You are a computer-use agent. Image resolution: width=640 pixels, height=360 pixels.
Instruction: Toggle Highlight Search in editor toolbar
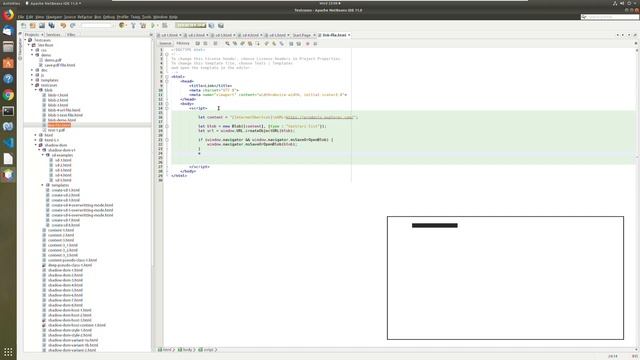[x=250, y=43]
